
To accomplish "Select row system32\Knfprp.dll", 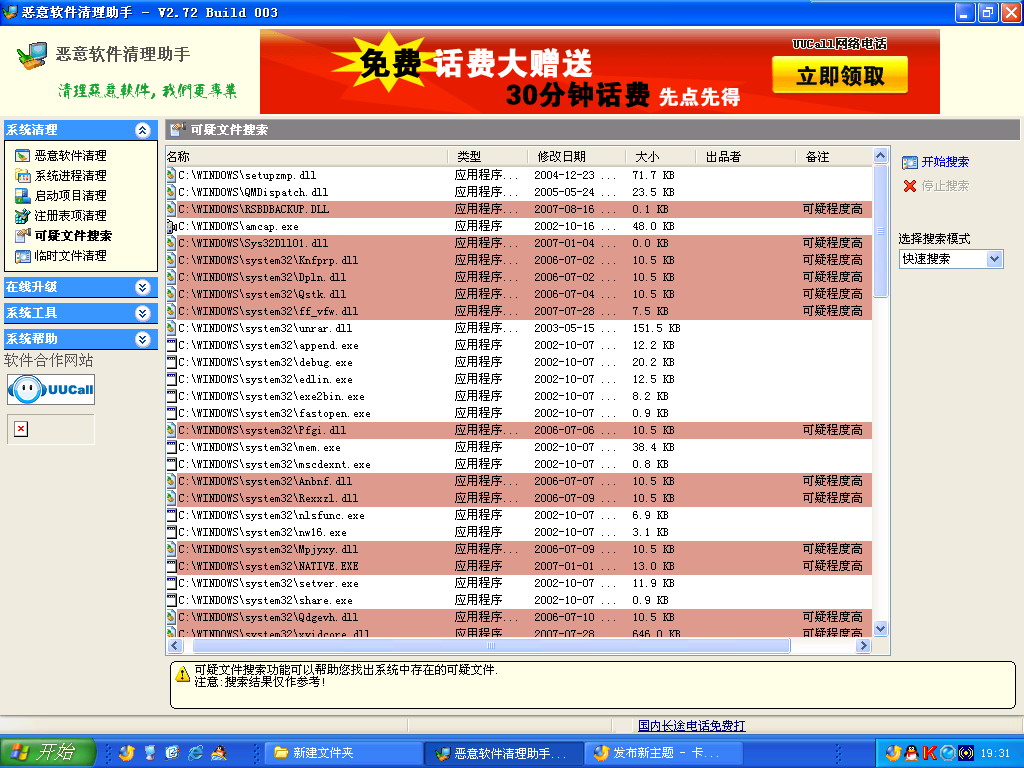I will click(x=519, y=260).
